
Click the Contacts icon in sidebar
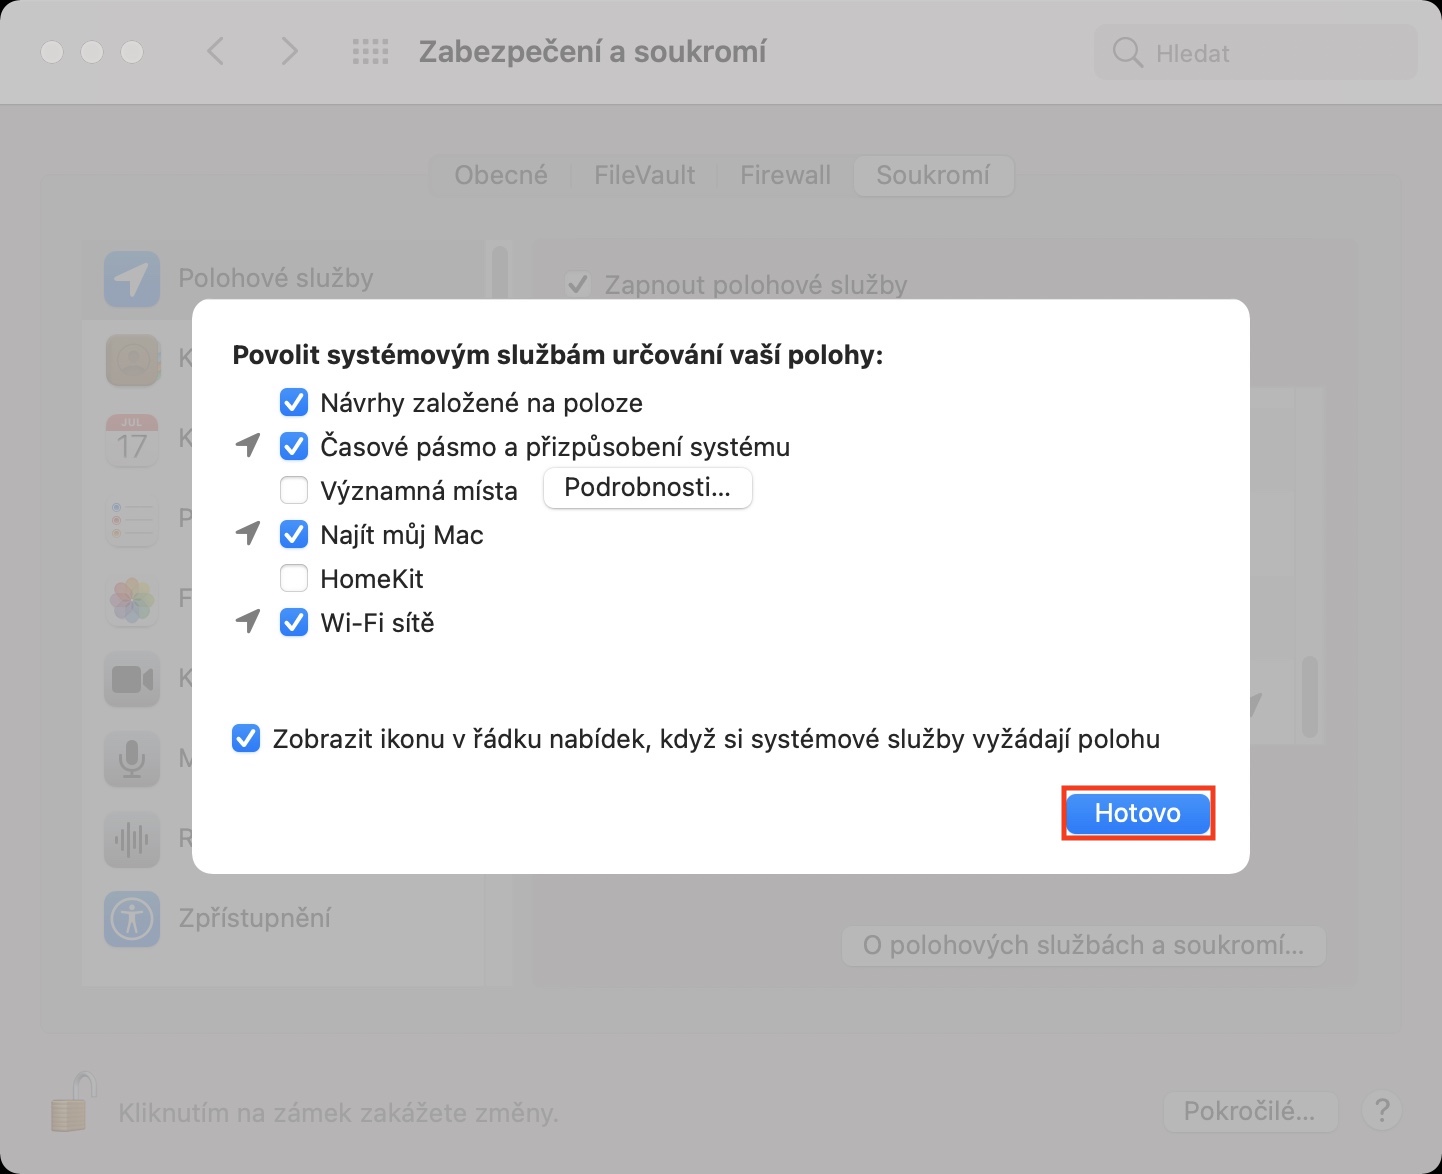pos(132,359)
